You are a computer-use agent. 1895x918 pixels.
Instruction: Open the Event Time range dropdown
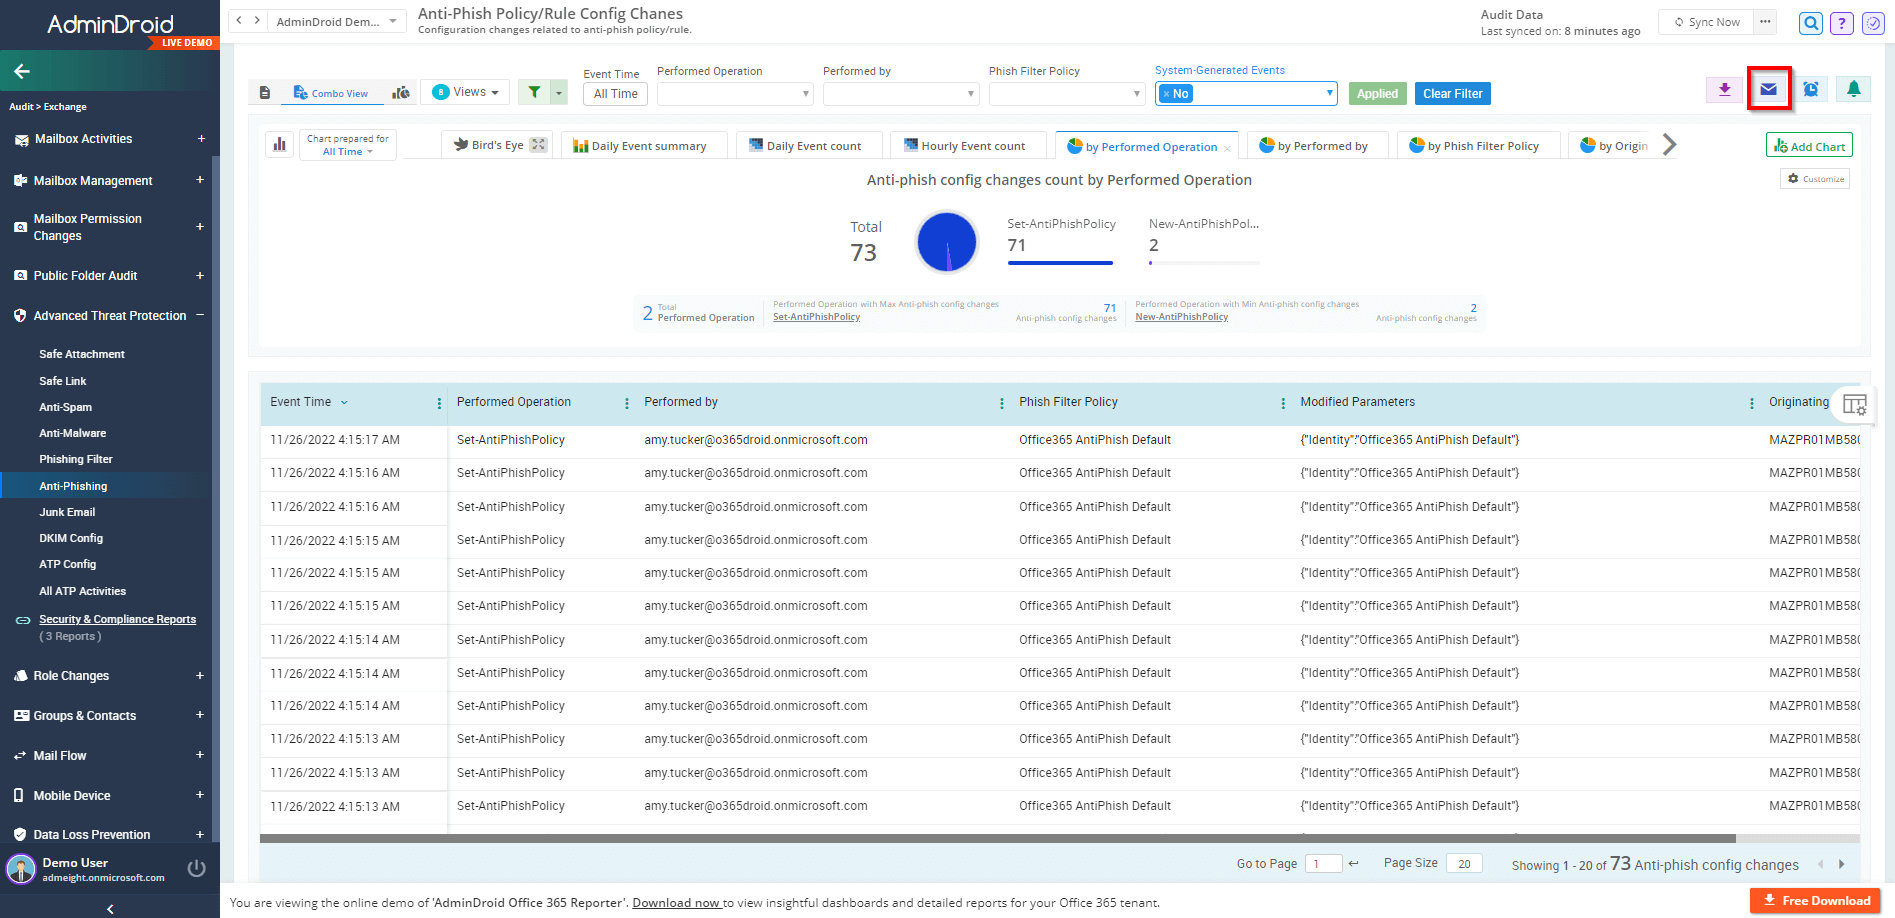[x=614, y=93]
